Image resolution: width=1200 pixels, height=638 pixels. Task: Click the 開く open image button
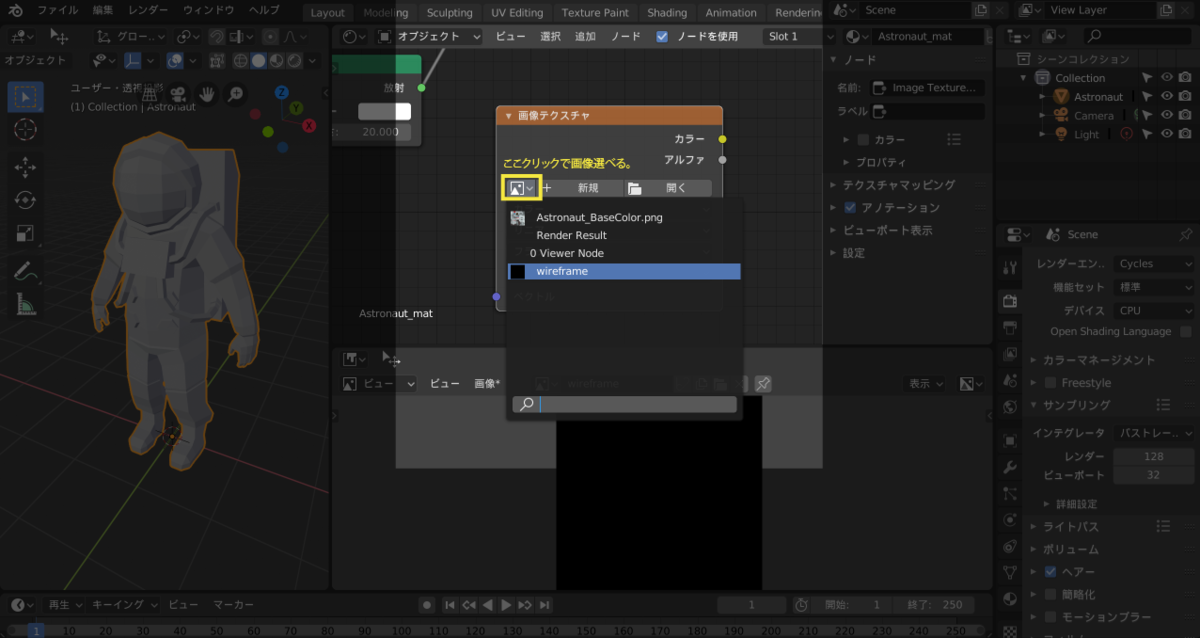coord(666,188)
